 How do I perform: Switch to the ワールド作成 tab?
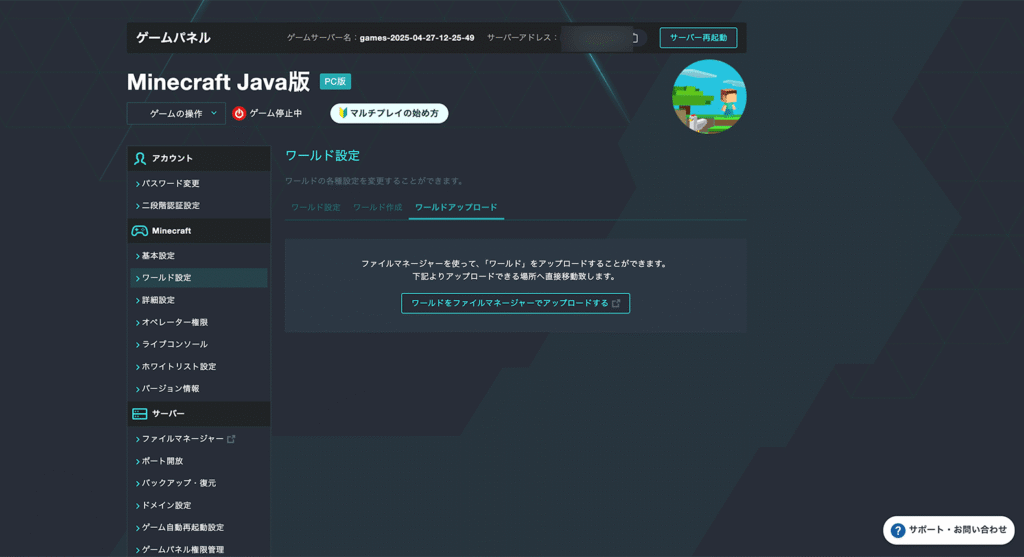click(377, 208)
